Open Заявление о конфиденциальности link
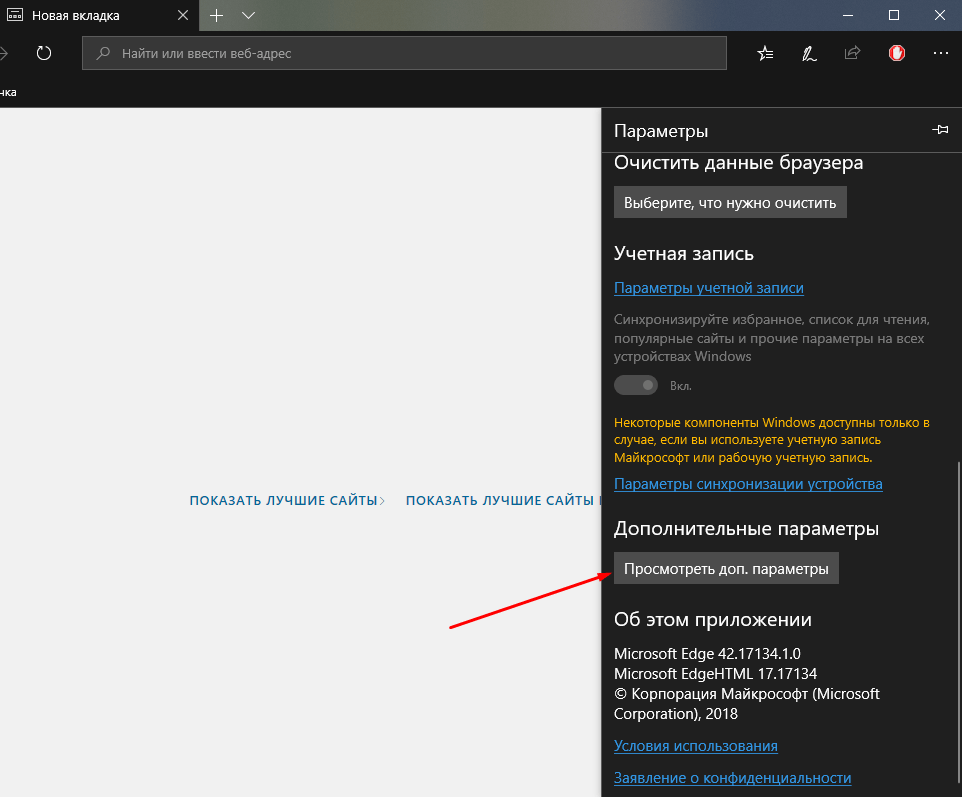The height and width of the screenshot is (797, 962). click(x=733, y=778)
